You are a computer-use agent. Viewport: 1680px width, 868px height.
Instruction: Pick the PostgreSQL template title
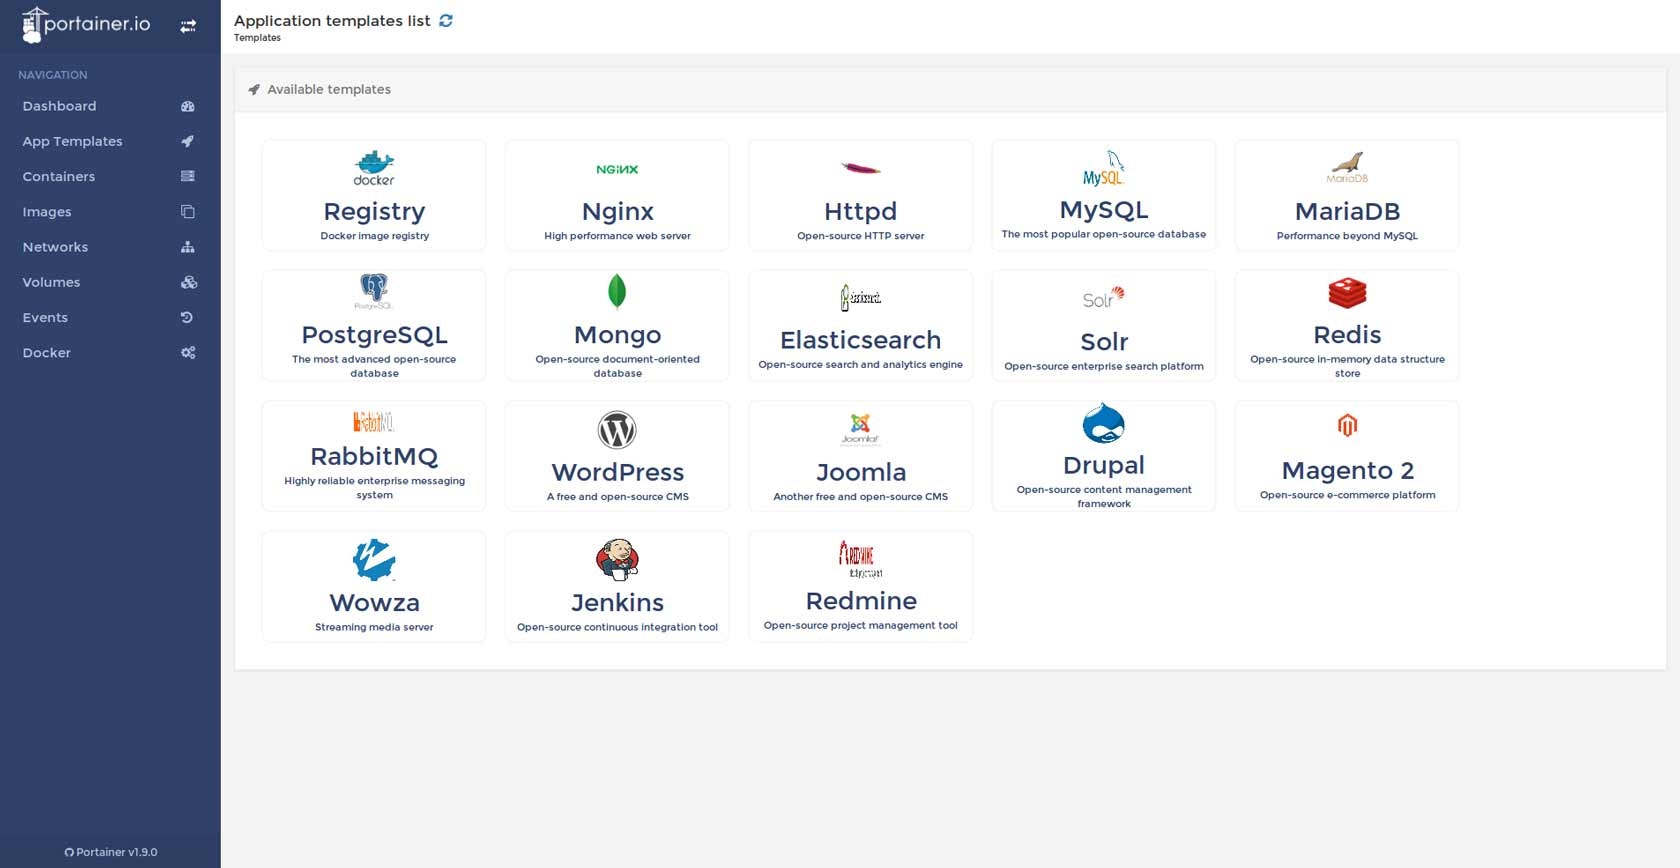374,335
